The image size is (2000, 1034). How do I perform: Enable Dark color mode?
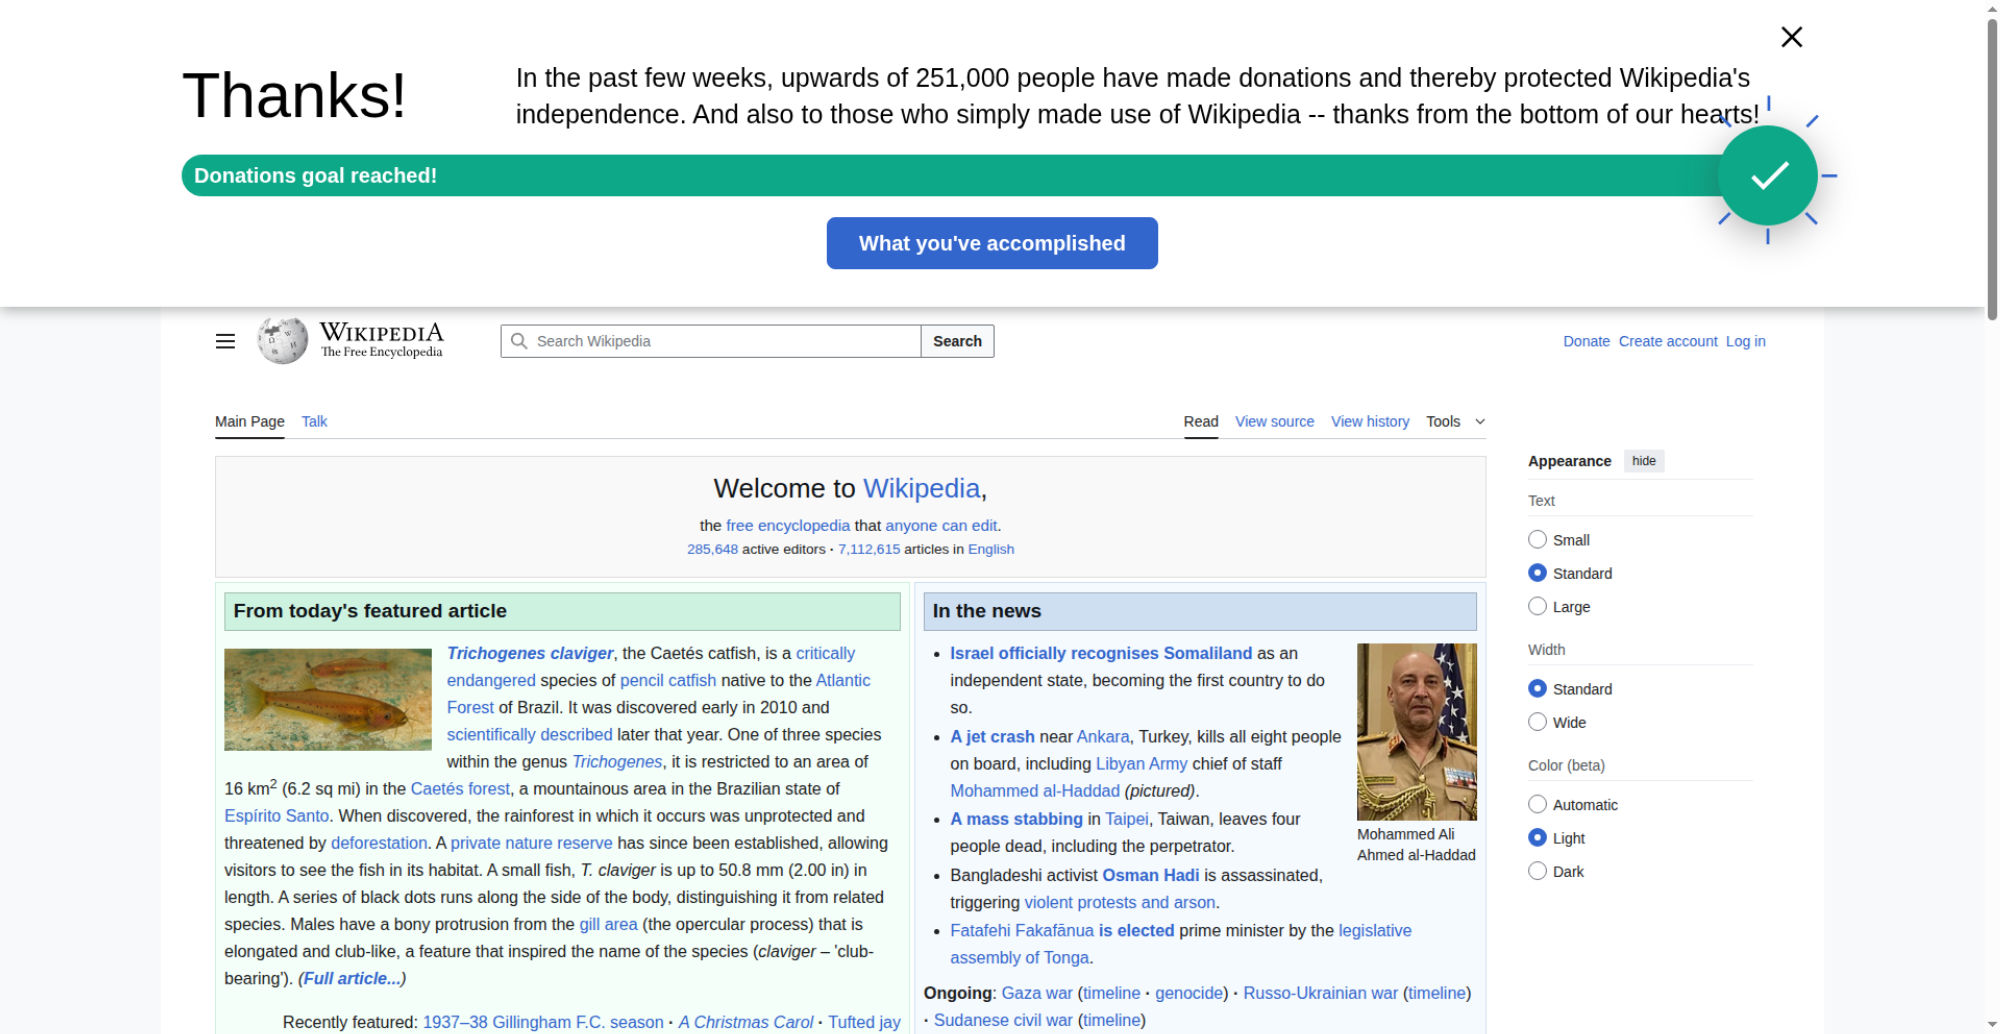tap(1537, 871)
